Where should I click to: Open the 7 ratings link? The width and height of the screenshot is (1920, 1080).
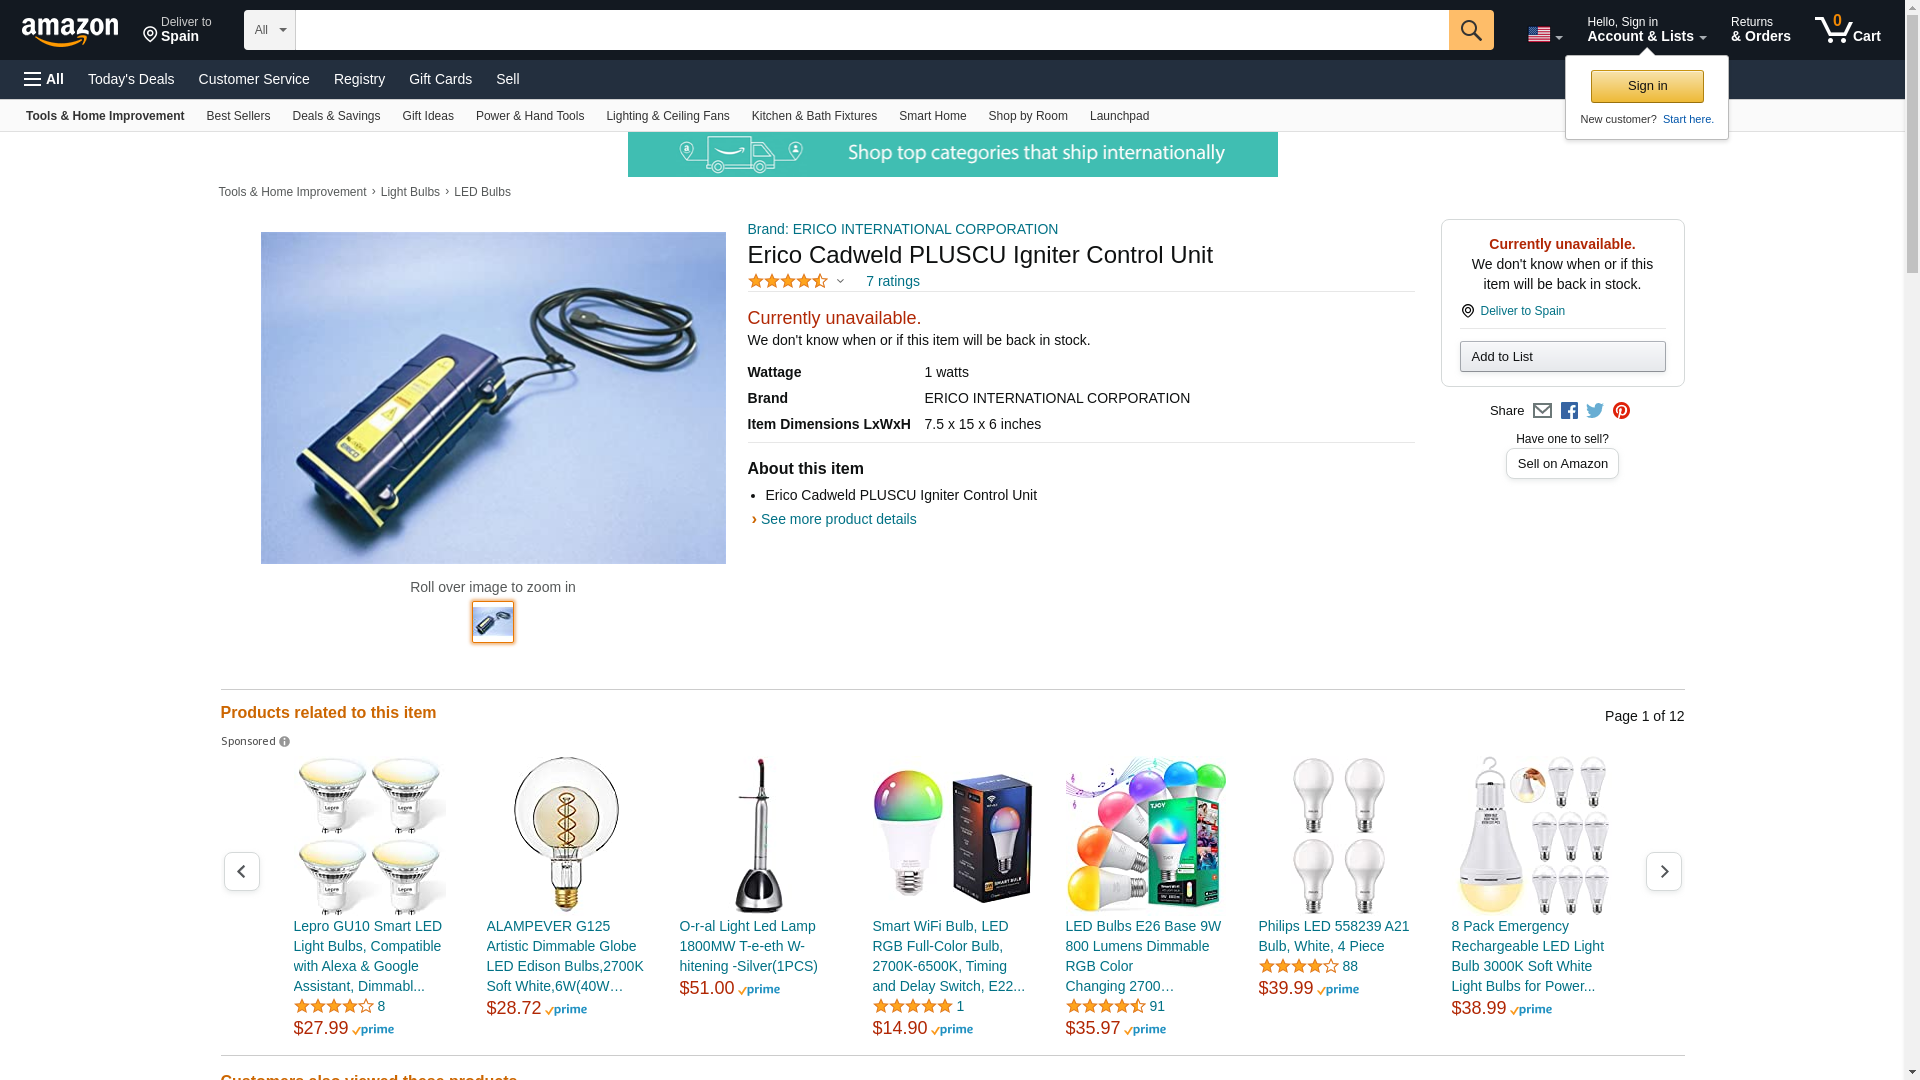(x=893, y=281)
